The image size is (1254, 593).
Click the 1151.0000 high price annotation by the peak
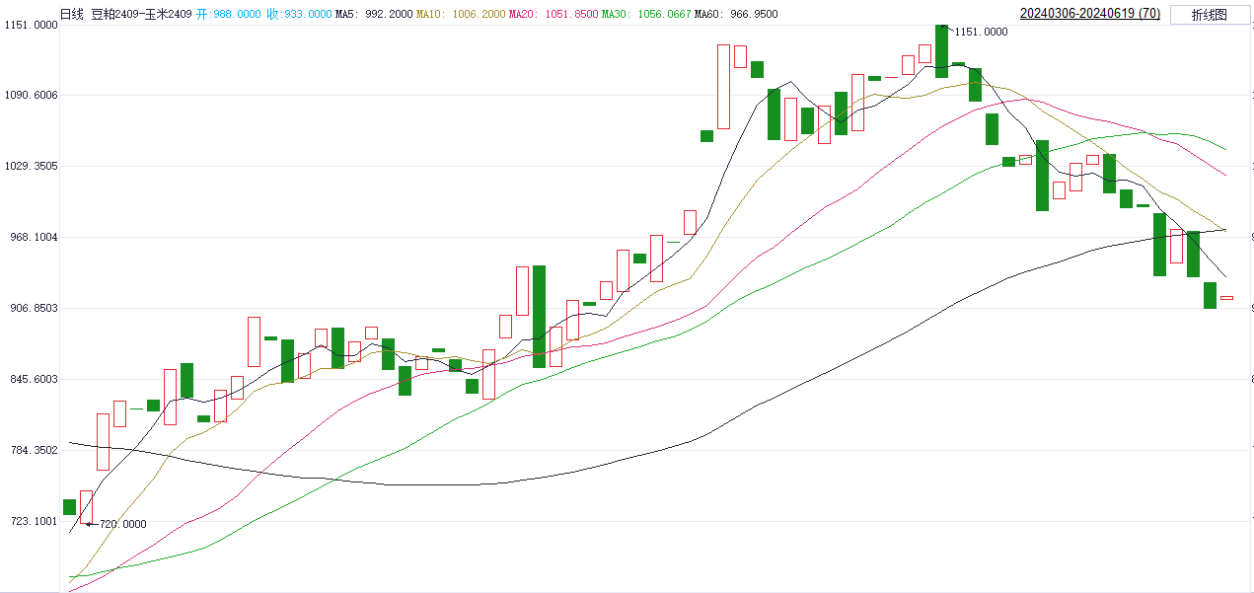coord(981,32)
